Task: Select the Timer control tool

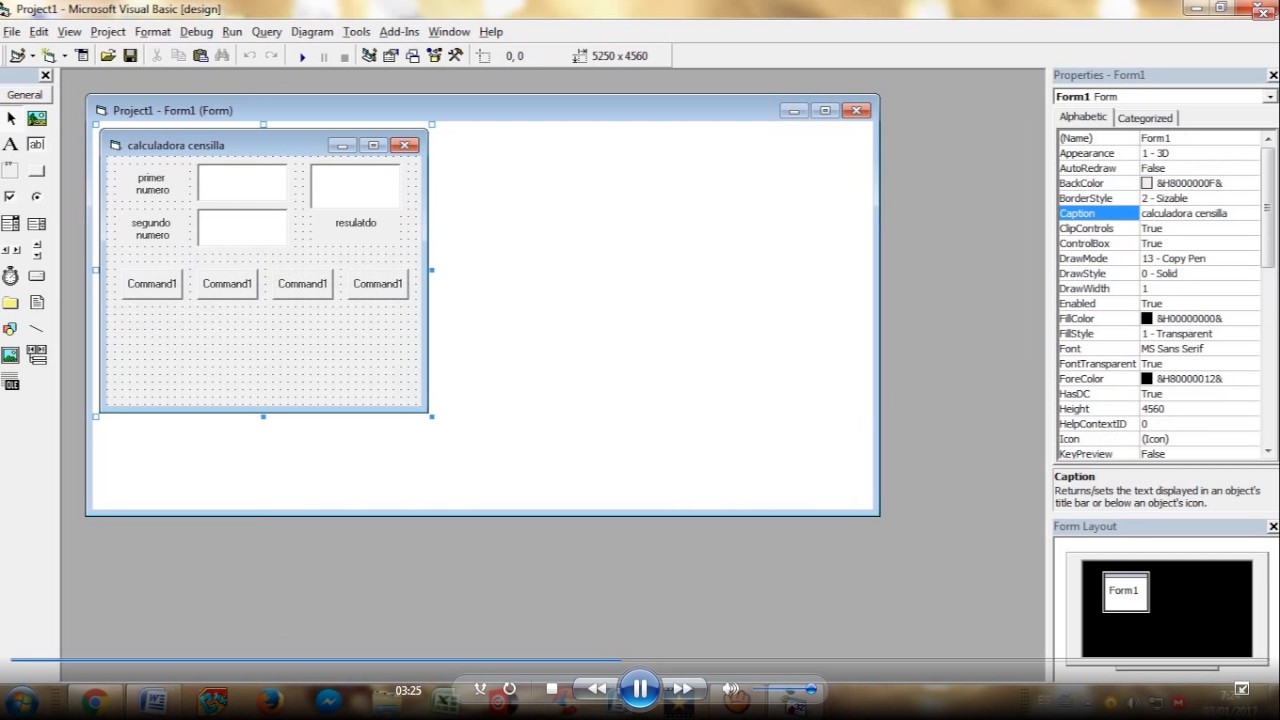Action: 11,276
